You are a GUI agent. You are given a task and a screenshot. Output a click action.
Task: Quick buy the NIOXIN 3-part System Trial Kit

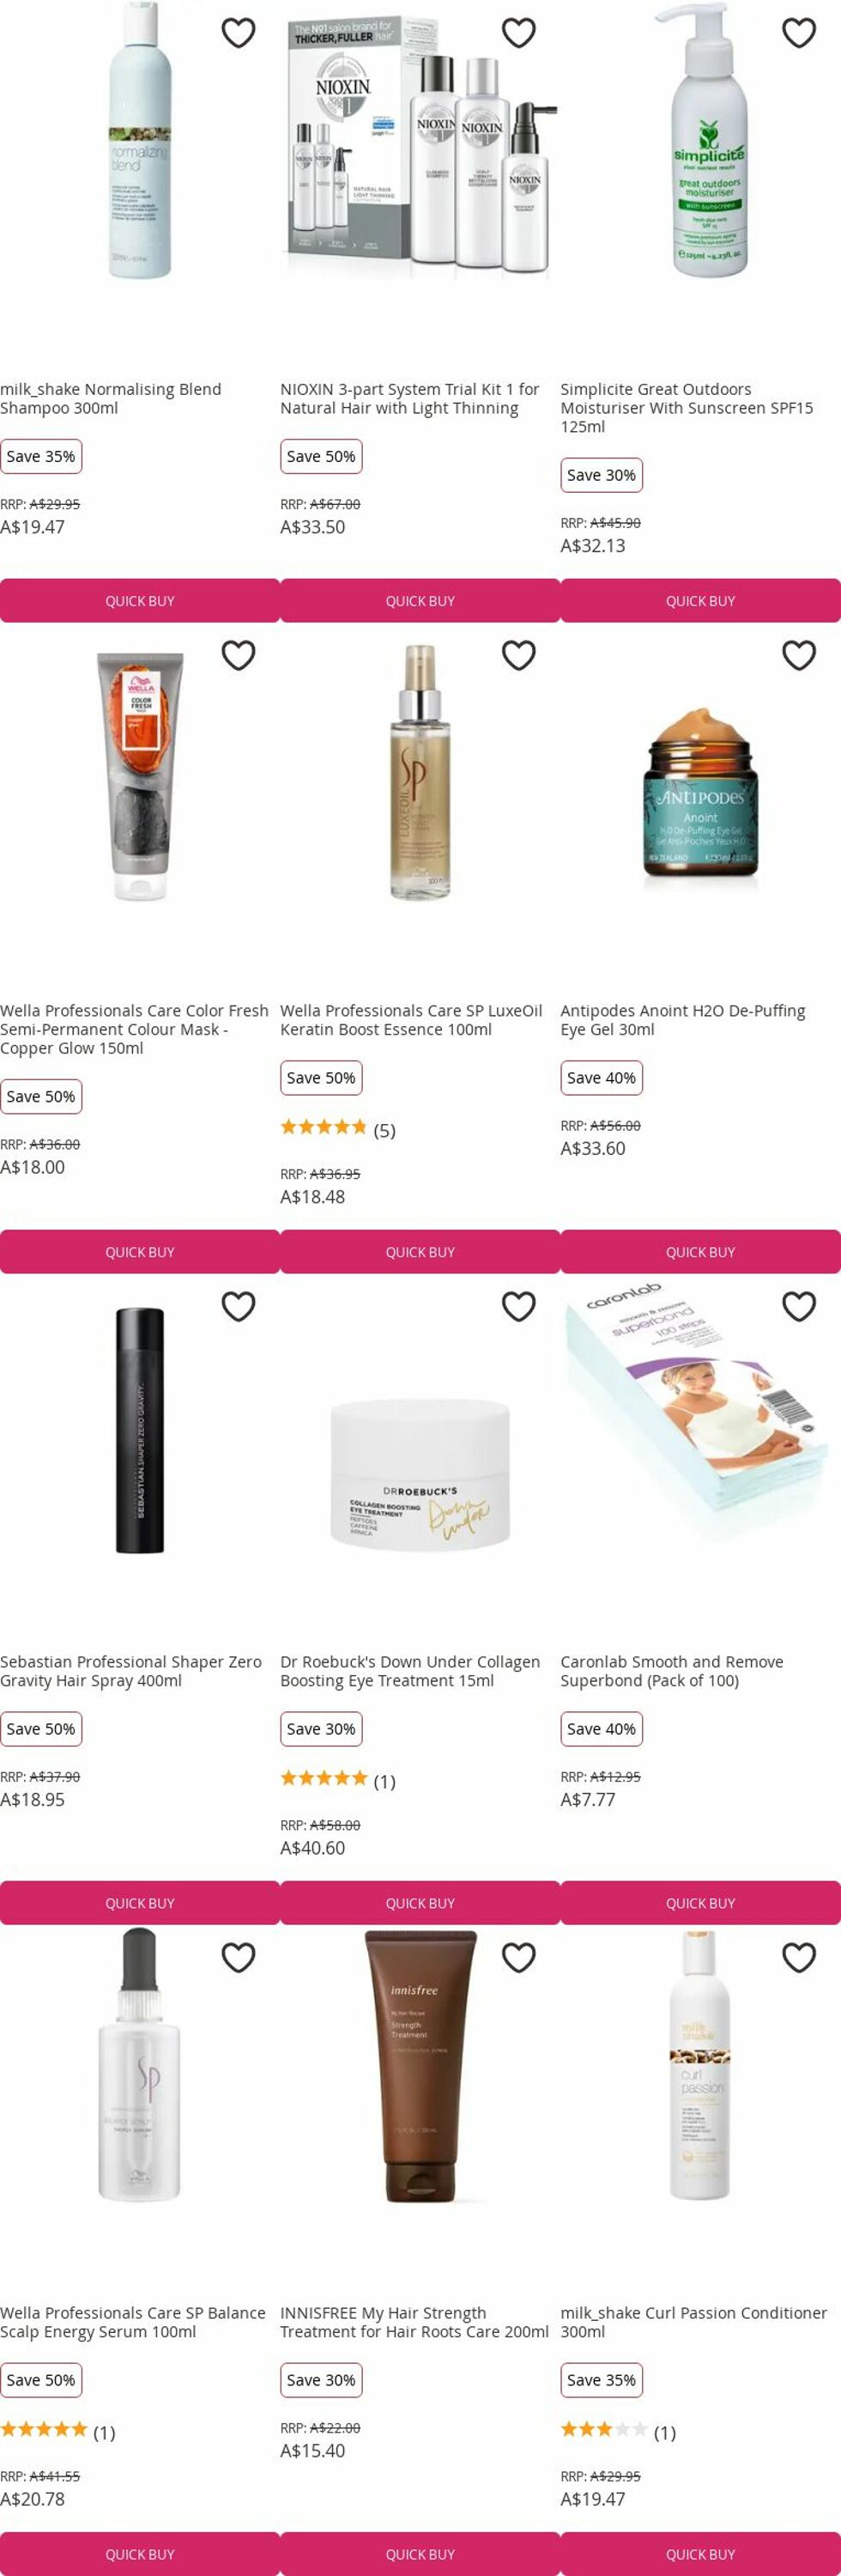[x=420, y=601]
